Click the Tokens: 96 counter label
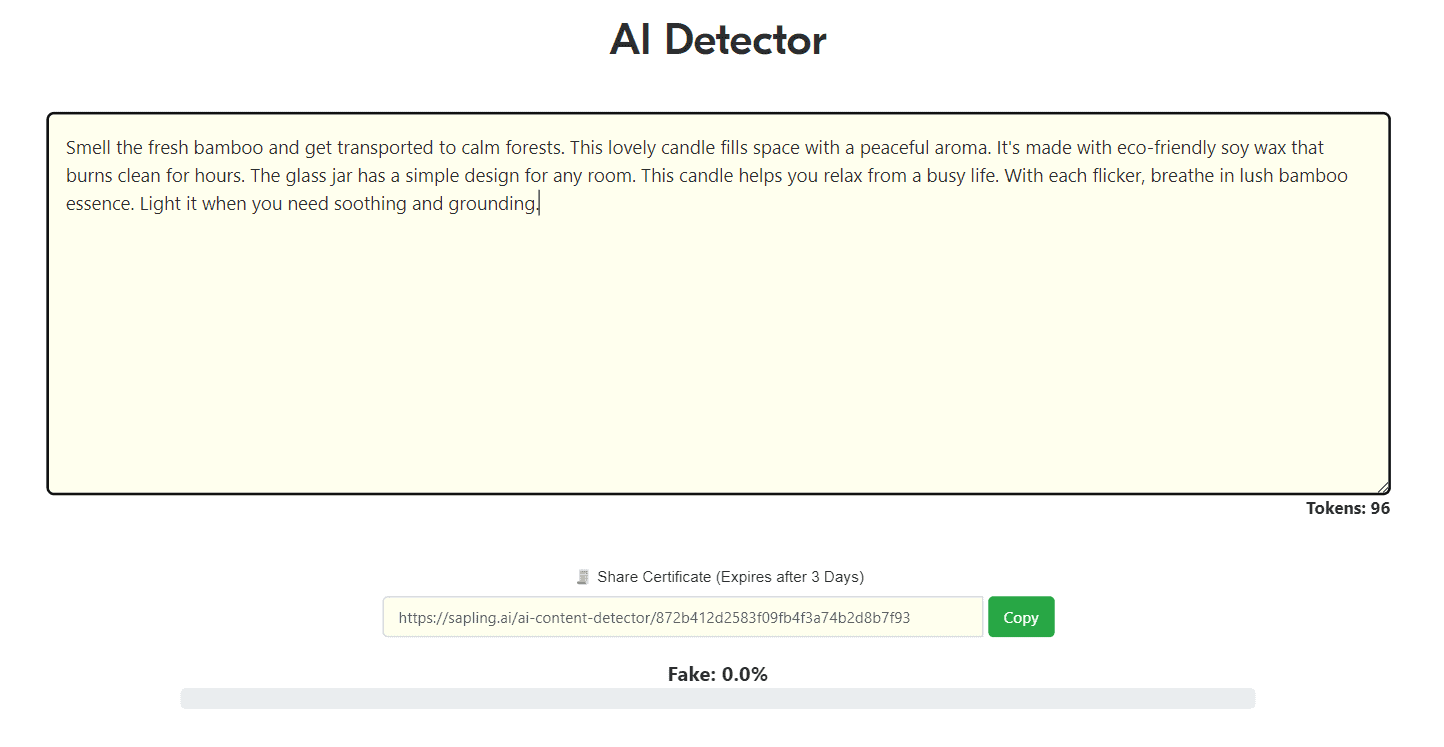Screen dimensions: 1444x747 click(1348, 508)
